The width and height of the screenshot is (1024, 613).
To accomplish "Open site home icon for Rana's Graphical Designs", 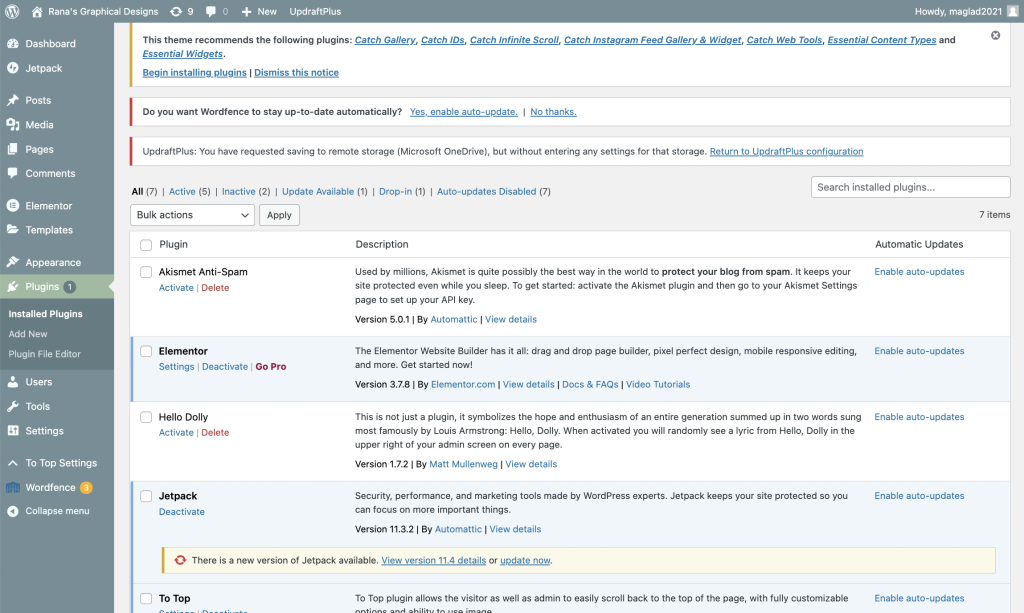I will [x=37, y=11].
